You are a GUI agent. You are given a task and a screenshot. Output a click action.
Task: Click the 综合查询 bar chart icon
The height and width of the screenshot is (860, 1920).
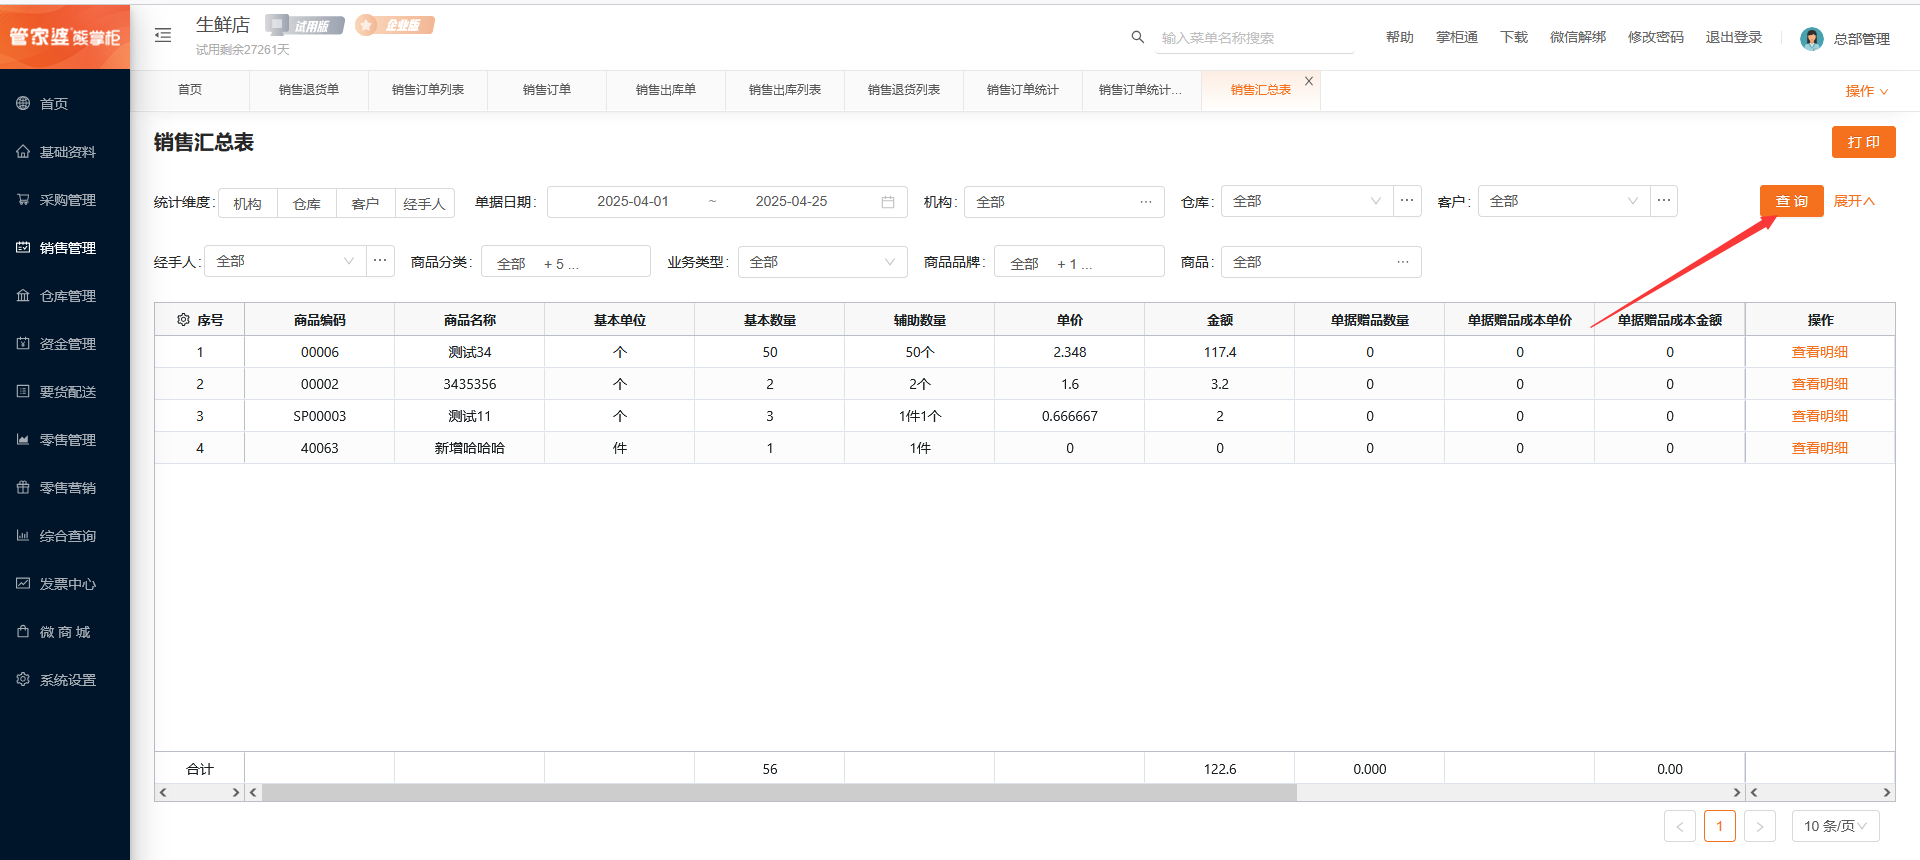click(x=23, y=535)
